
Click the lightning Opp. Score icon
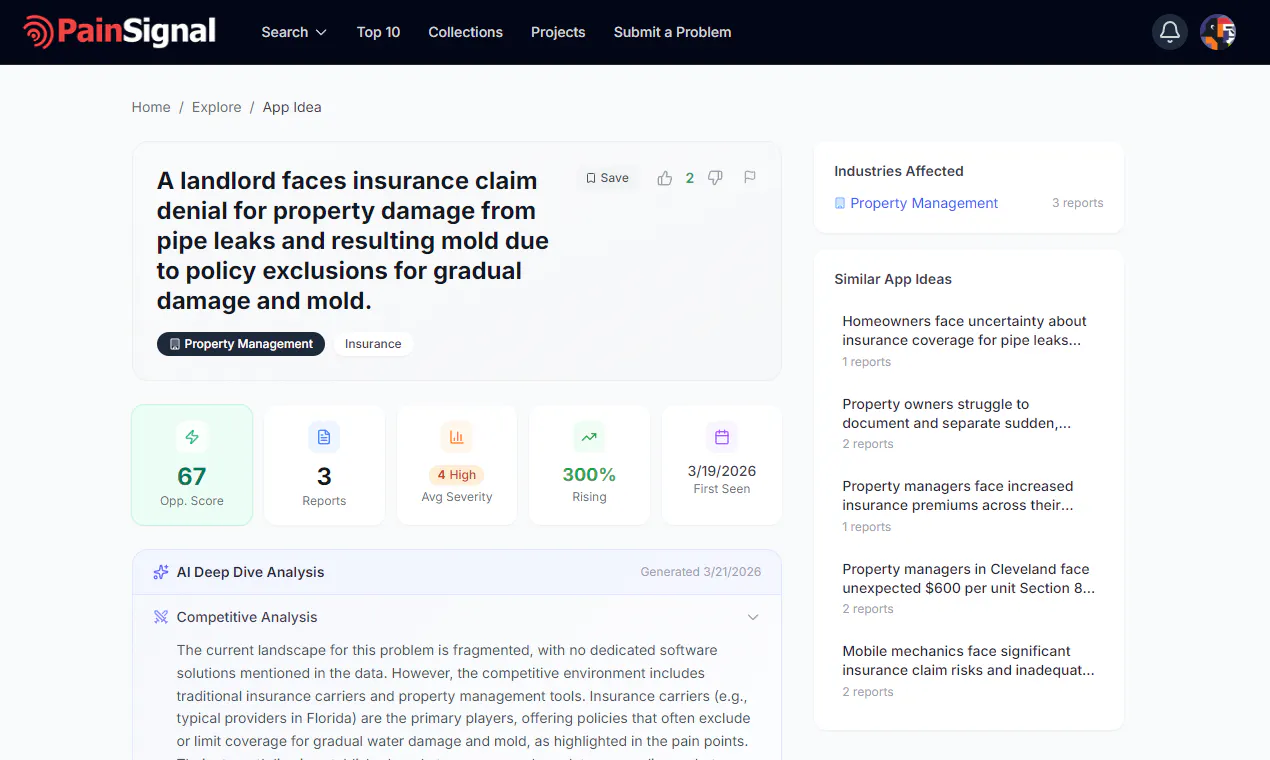[x=192, y=437]
